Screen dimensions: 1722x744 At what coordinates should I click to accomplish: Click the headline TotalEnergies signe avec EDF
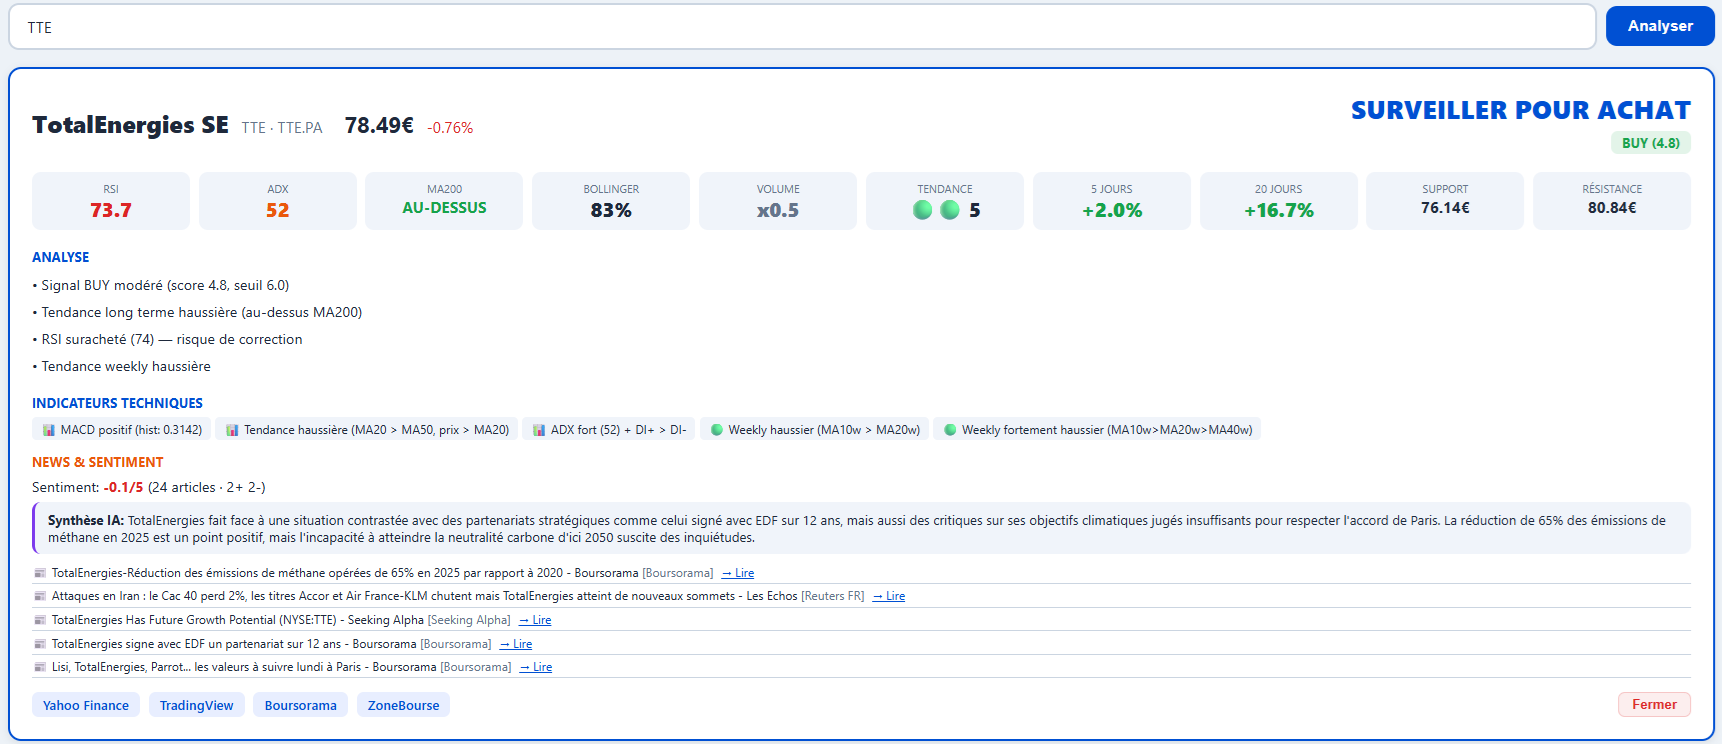[x=234, y=644]
